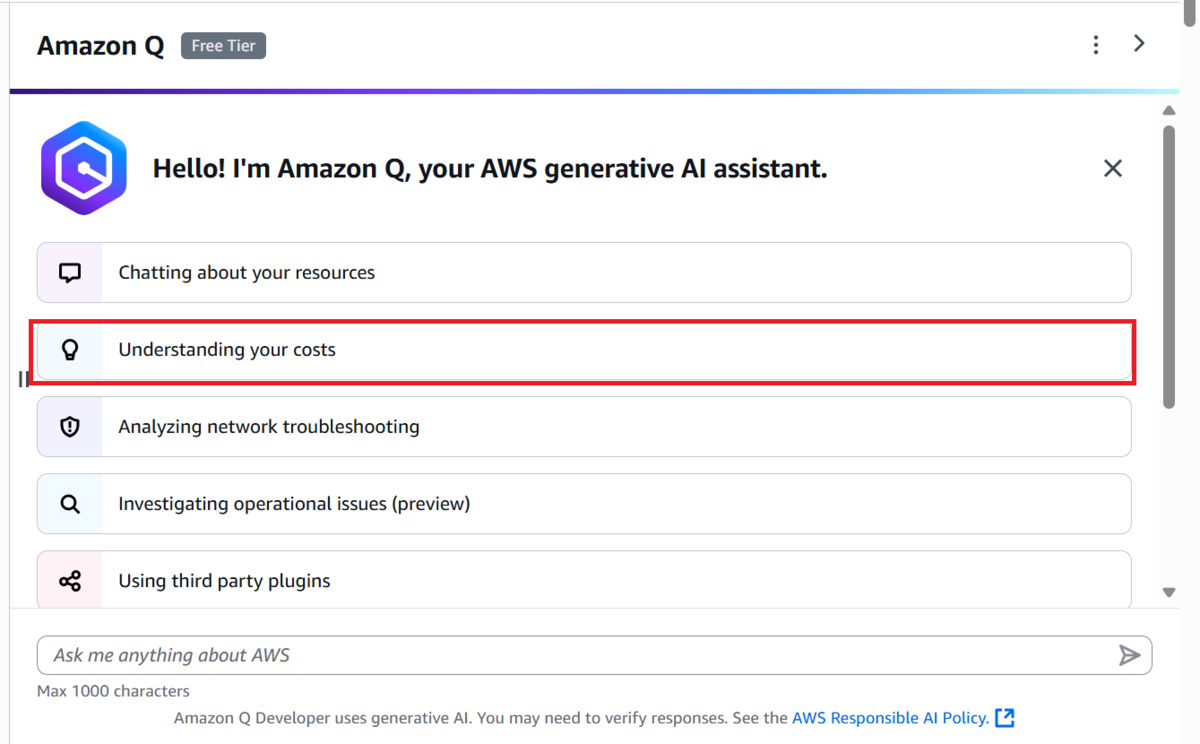The width and height of the screenshot is (1200, 744).
Task: Select Understanding your costs option
Action: [584, 350]
